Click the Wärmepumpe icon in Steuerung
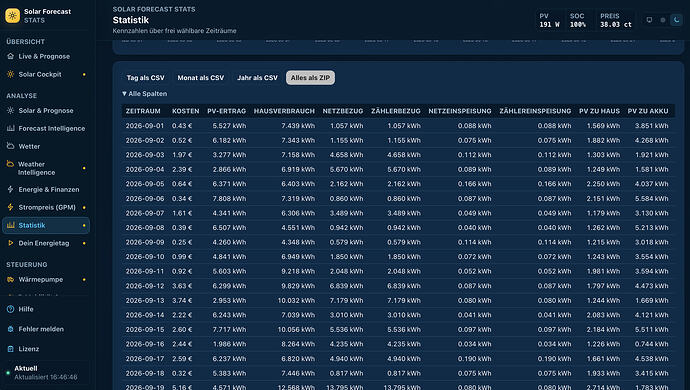690x390 pixels. coord(11,280)
